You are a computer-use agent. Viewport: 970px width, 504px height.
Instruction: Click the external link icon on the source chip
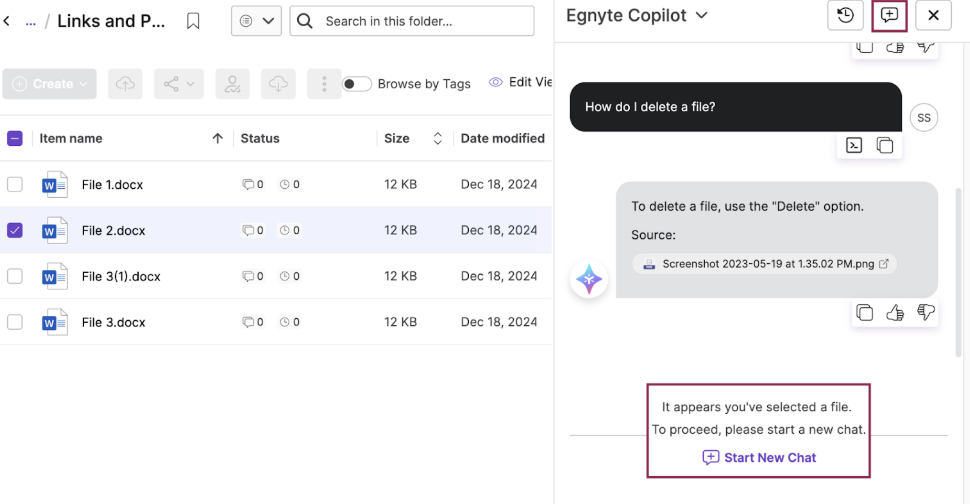click(884, 263)
